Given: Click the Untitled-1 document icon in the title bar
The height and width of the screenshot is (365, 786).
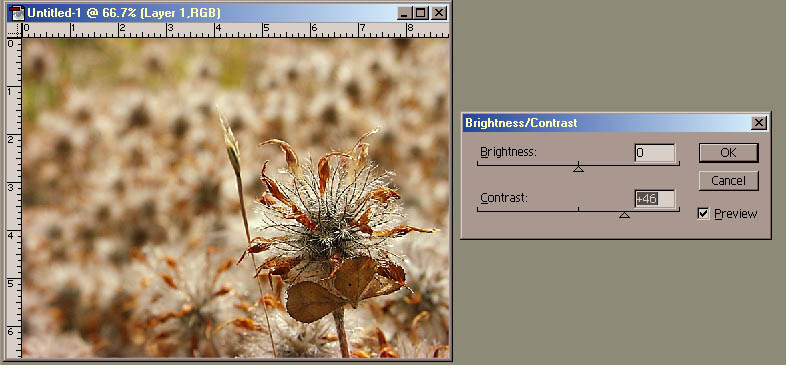Looking at the screenshot, I should [x=17, y=13].
